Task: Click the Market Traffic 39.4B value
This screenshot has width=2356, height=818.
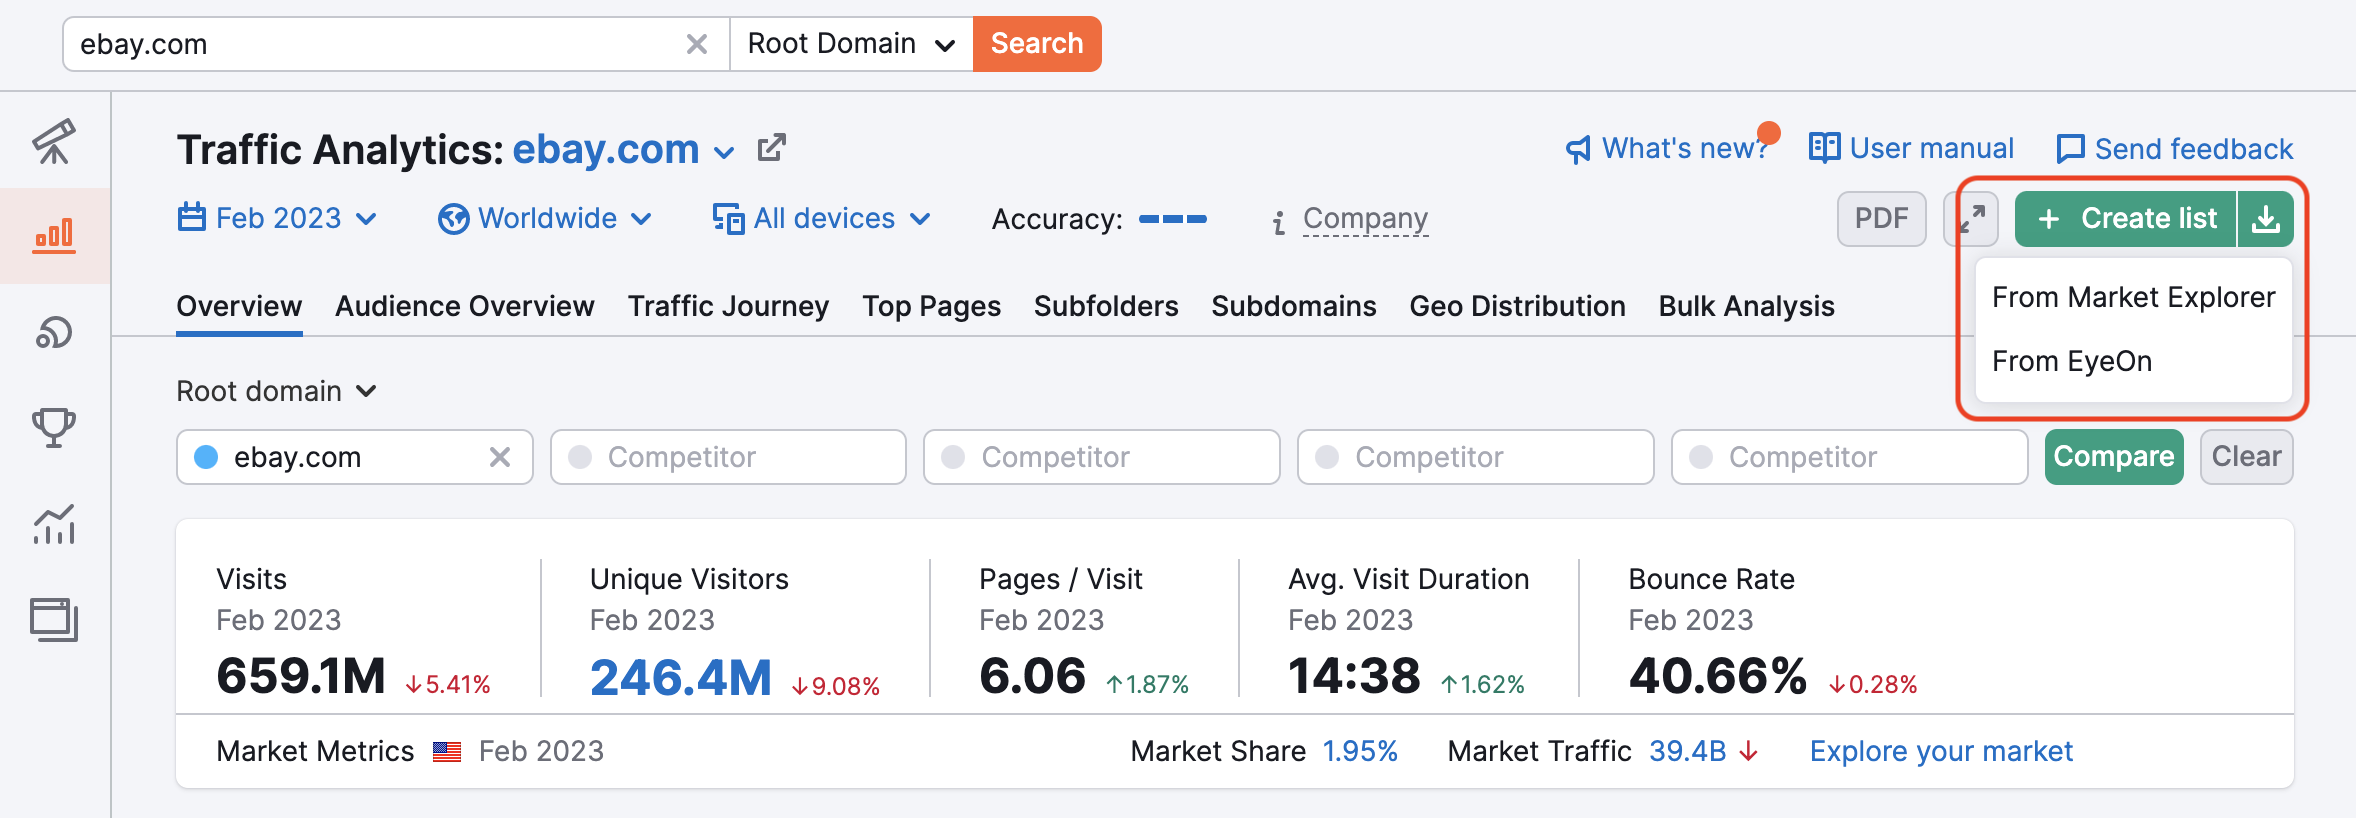Action: (1688, 751)
